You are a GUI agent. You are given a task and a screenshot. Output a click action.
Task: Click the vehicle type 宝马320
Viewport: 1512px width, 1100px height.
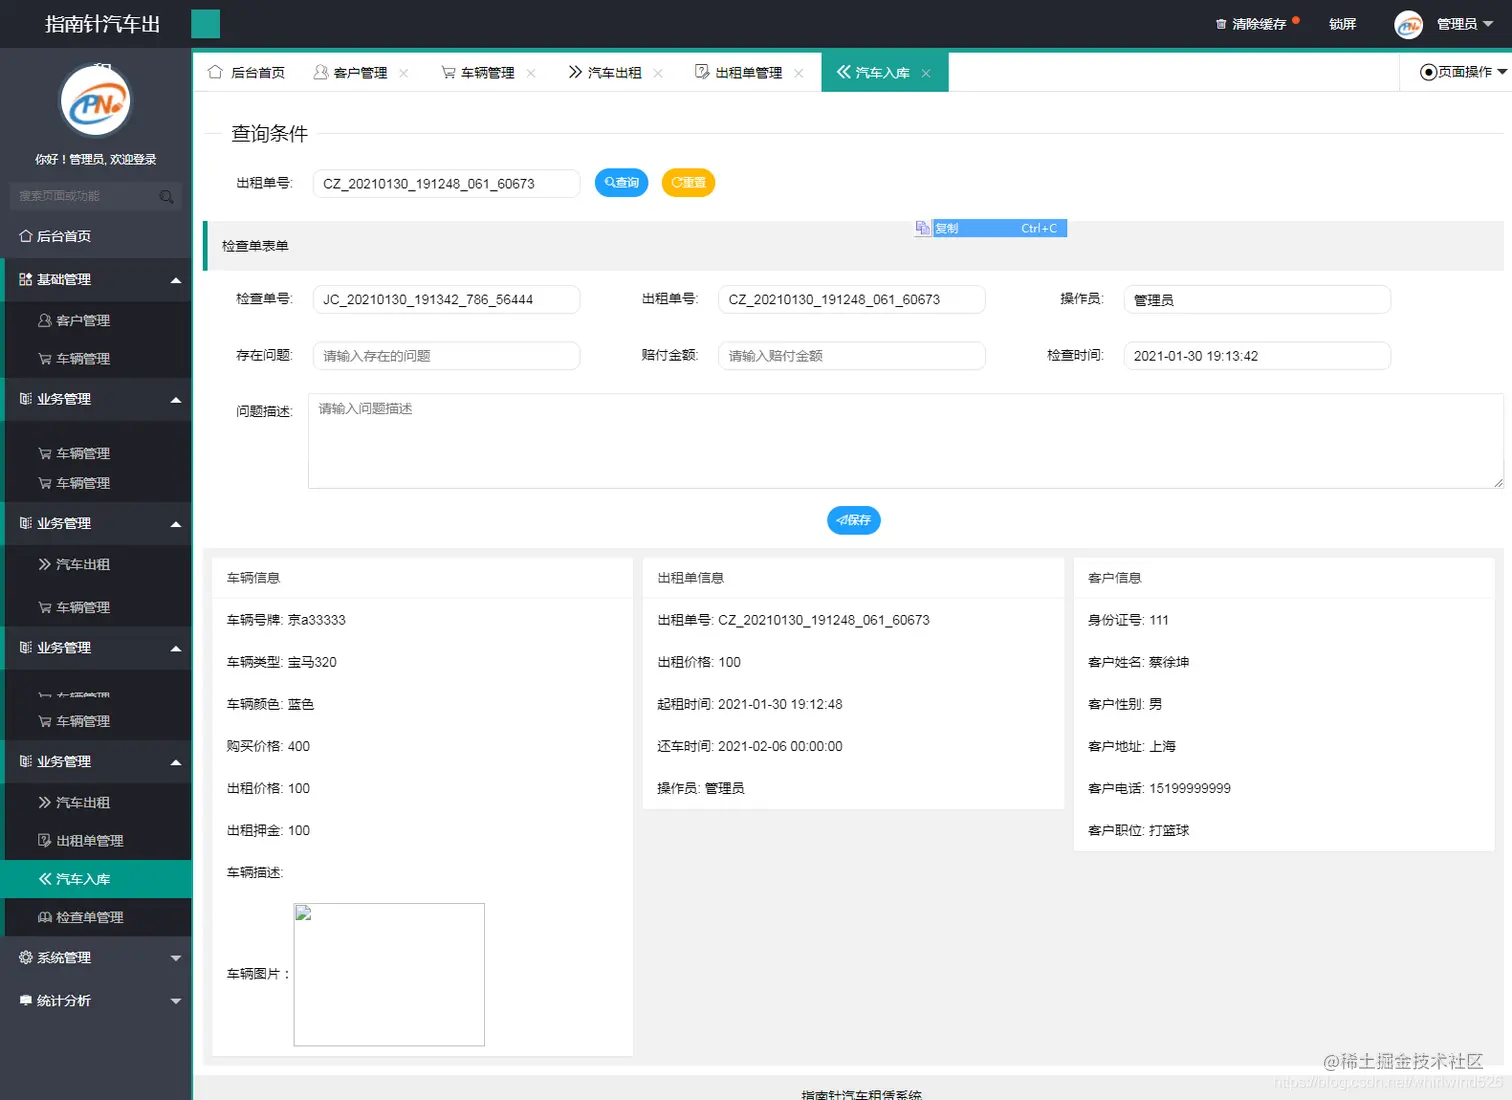click(x=312, y=662)
